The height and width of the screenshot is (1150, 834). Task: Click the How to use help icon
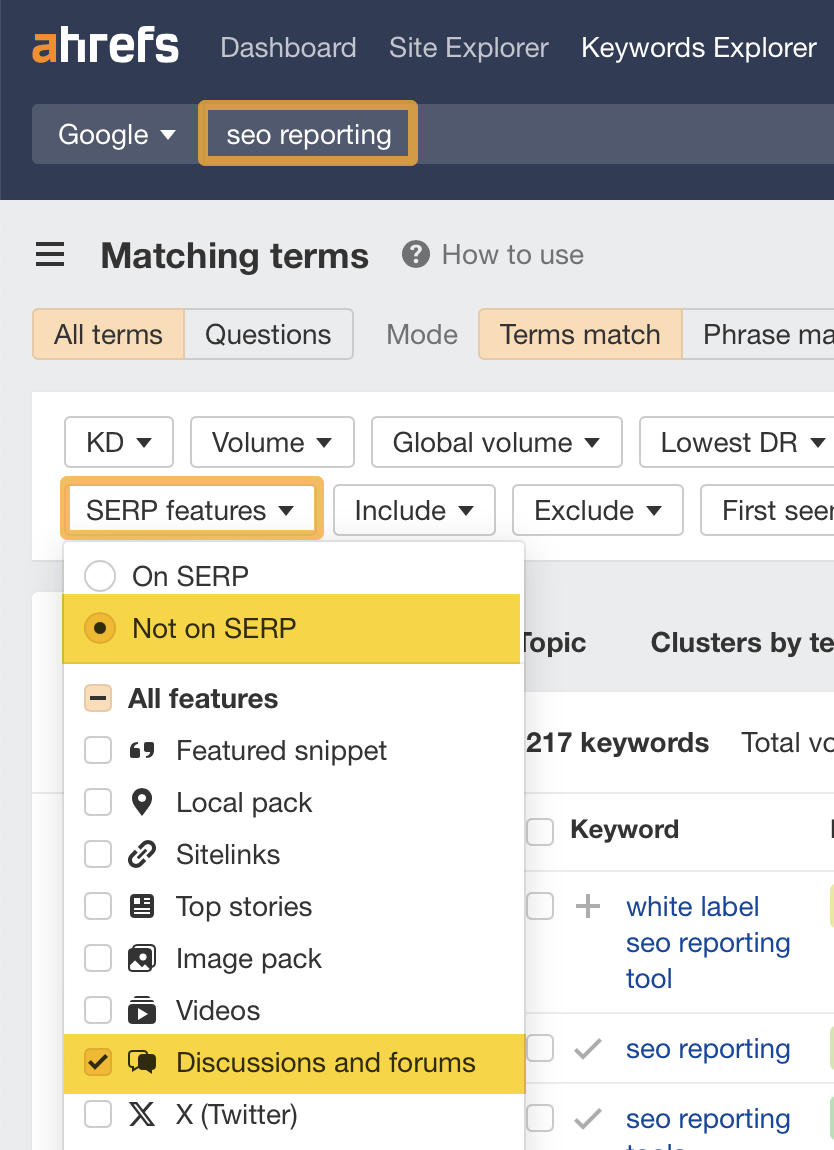[415, 254]
